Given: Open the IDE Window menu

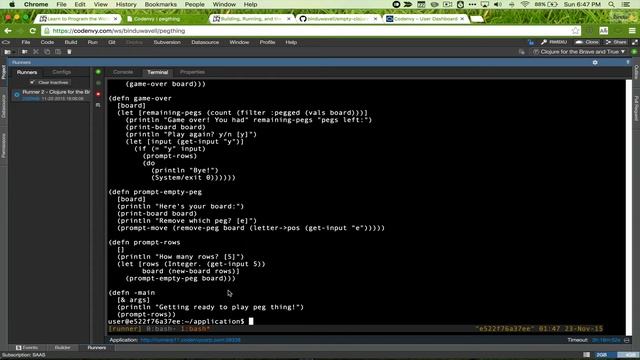Looking at the screenshot, I should pyautogui.click(x=239, y=42).
